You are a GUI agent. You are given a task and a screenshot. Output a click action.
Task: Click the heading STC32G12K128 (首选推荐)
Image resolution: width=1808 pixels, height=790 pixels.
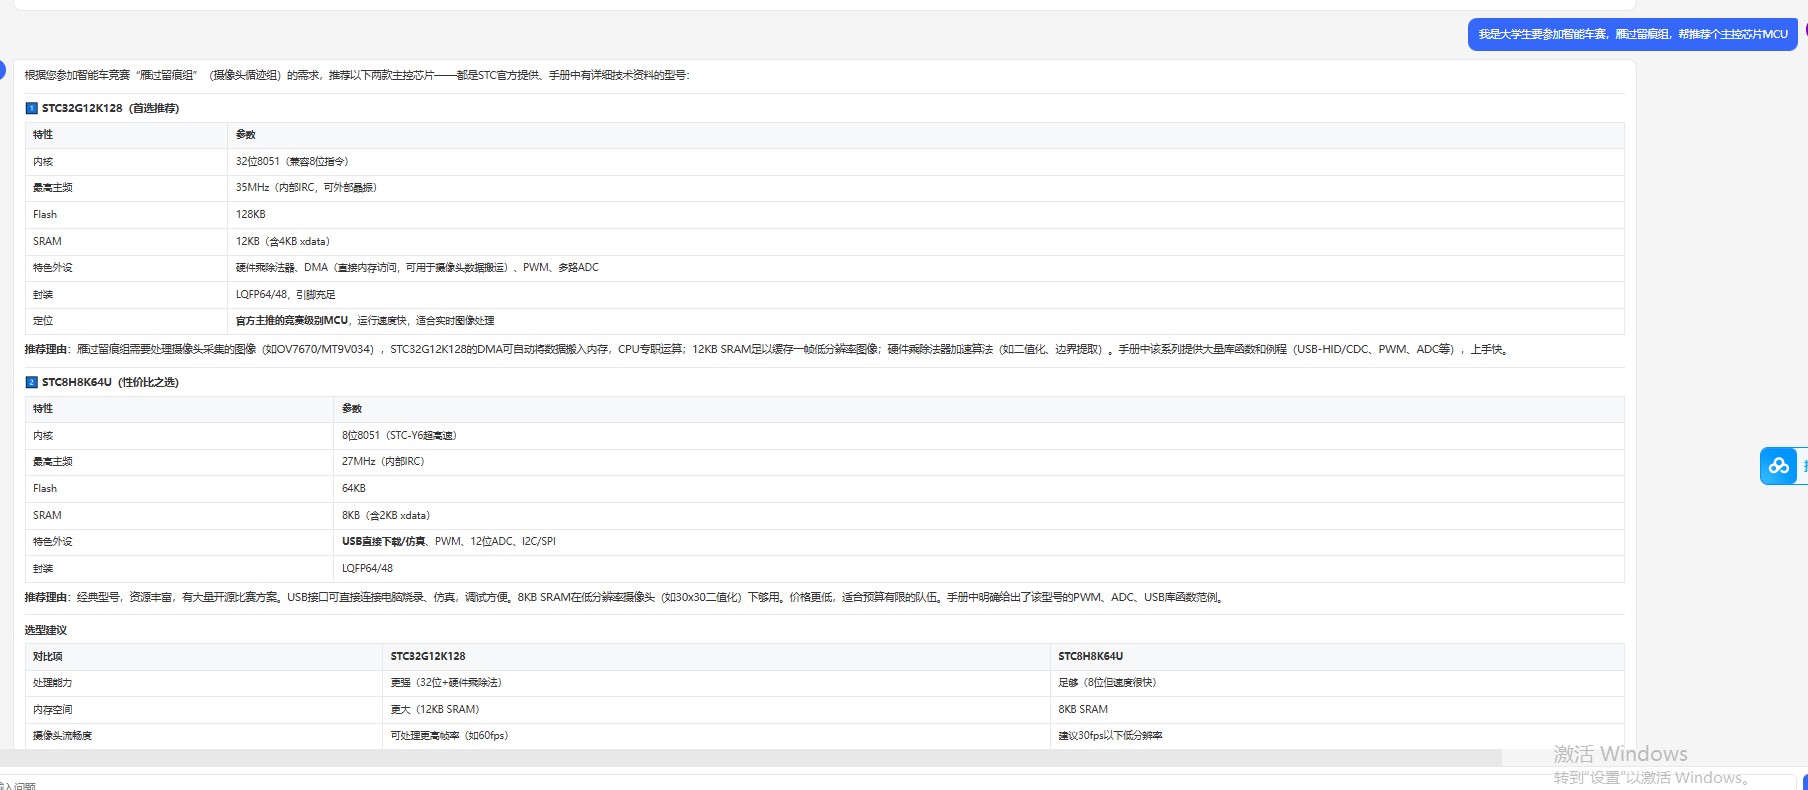110,108
